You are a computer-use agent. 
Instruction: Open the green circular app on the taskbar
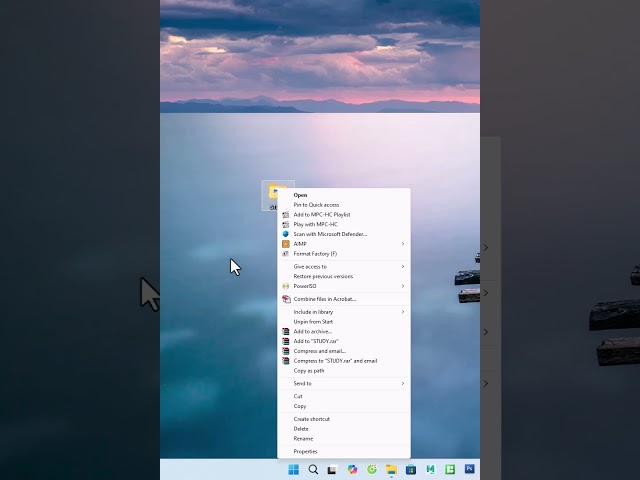click(x=372, y=469)
